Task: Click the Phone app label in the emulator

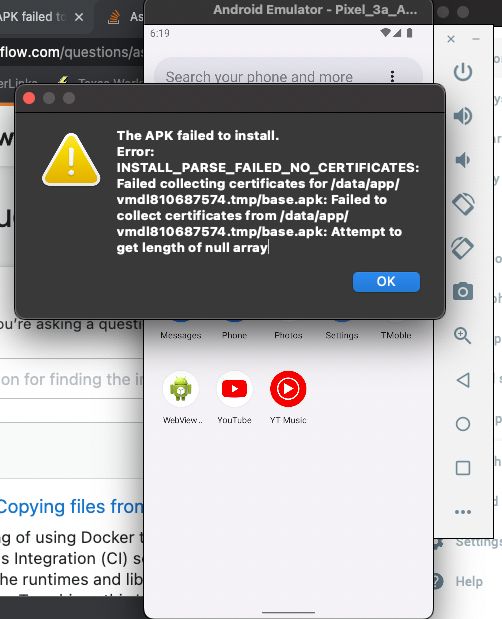Action: point(234,335)
